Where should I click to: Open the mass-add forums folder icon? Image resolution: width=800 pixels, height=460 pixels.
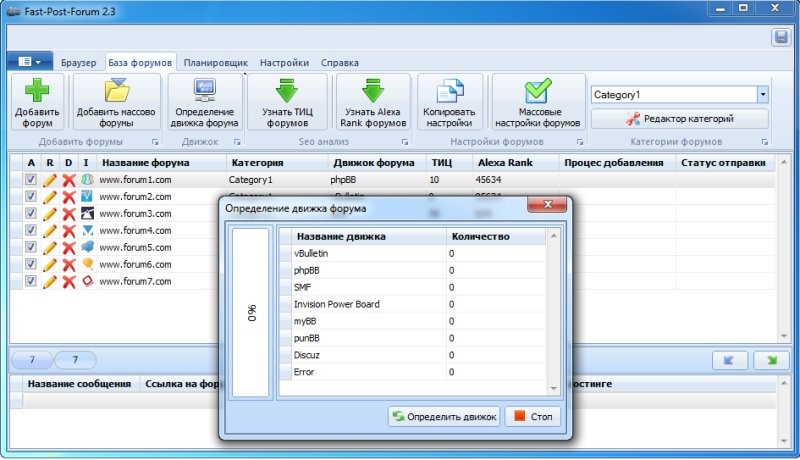pos(117,91)
